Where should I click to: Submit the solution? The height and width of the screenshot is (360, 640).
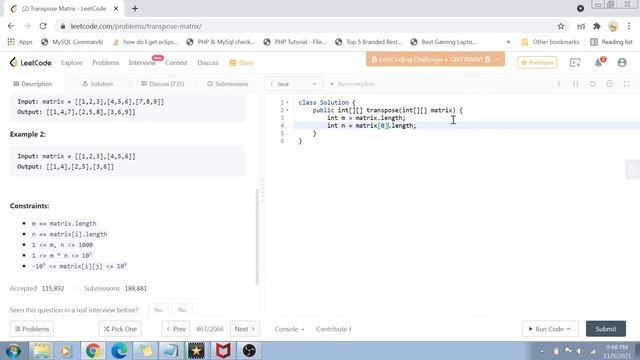pyautogui.click(x=606, y=329)
